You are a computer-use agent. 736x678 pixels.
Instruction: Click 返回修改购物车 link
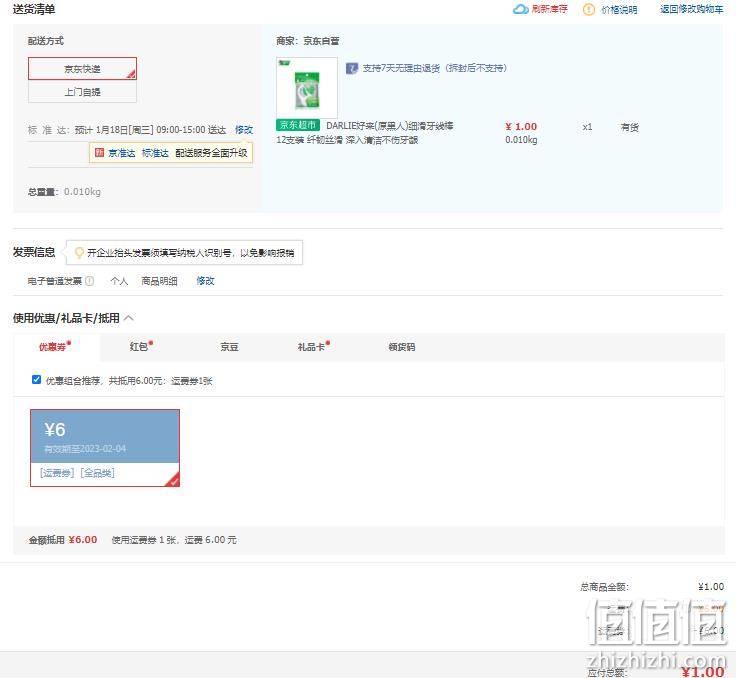(x=691, y=9)
